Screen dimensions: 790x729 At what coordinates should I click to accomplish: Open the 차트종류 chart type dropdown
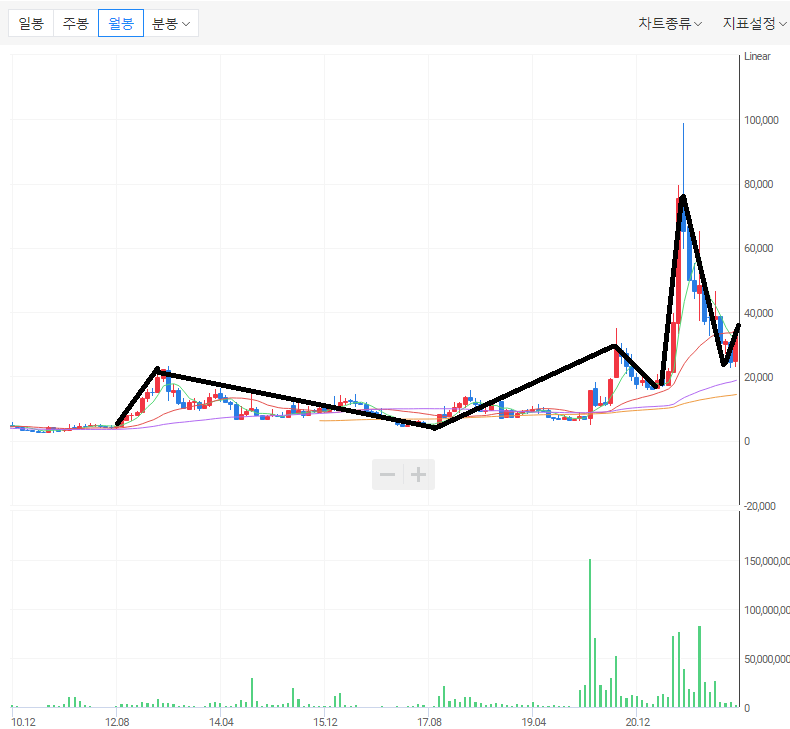point(670,23)
